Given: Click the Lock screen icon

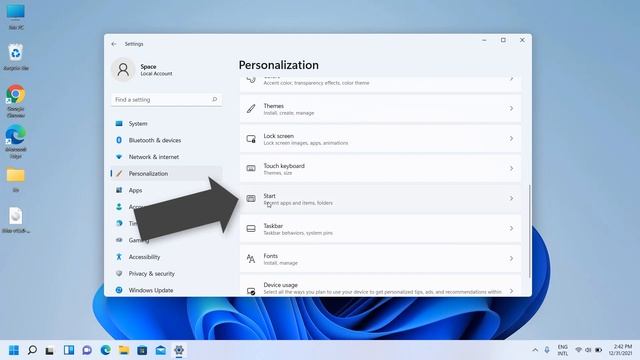Looking at the screenshot, I should click(x=251, y=139).
